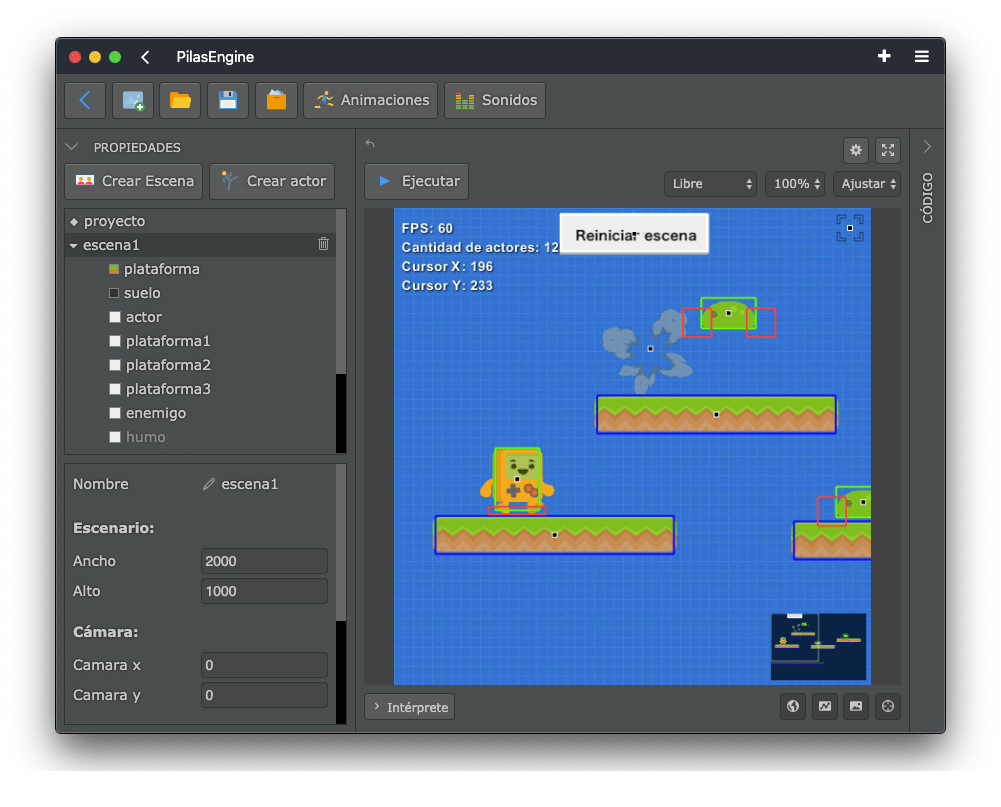Click the plus icon in title bar
This screenshot has width=1001, height=807.
coord(884,56)
